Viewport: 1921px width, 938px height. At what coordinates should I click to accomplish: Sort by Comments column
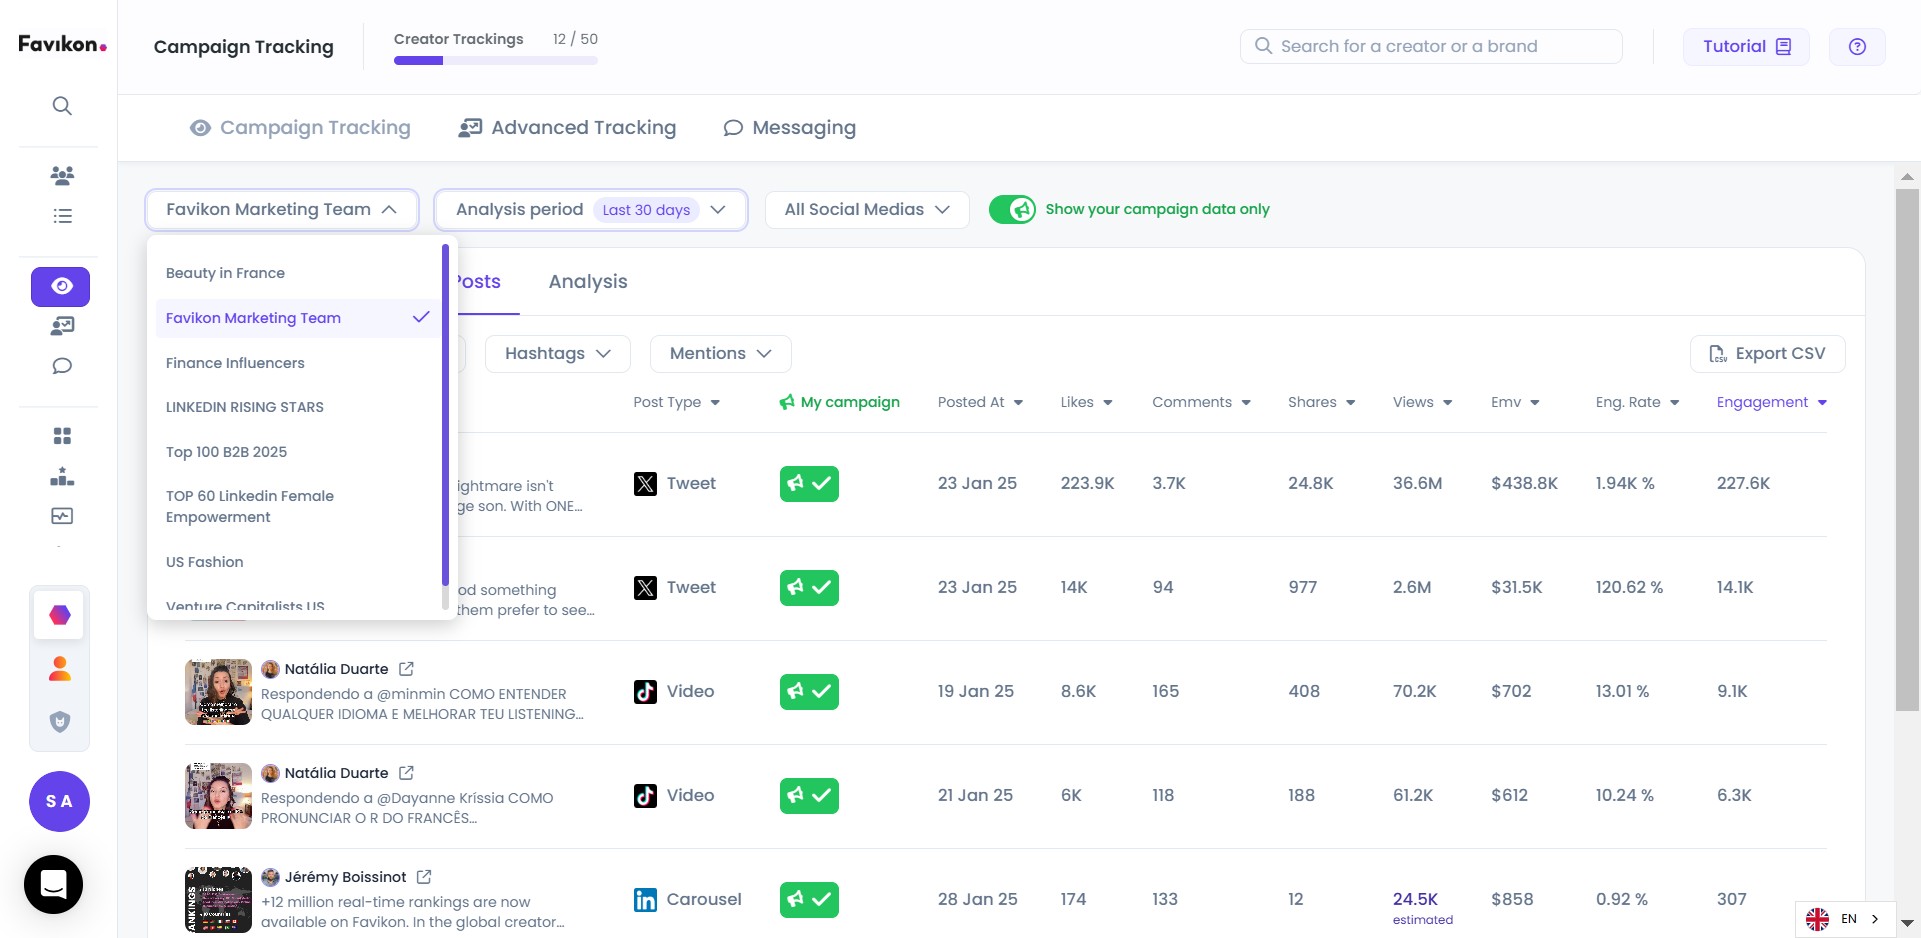click(1201, 402)
